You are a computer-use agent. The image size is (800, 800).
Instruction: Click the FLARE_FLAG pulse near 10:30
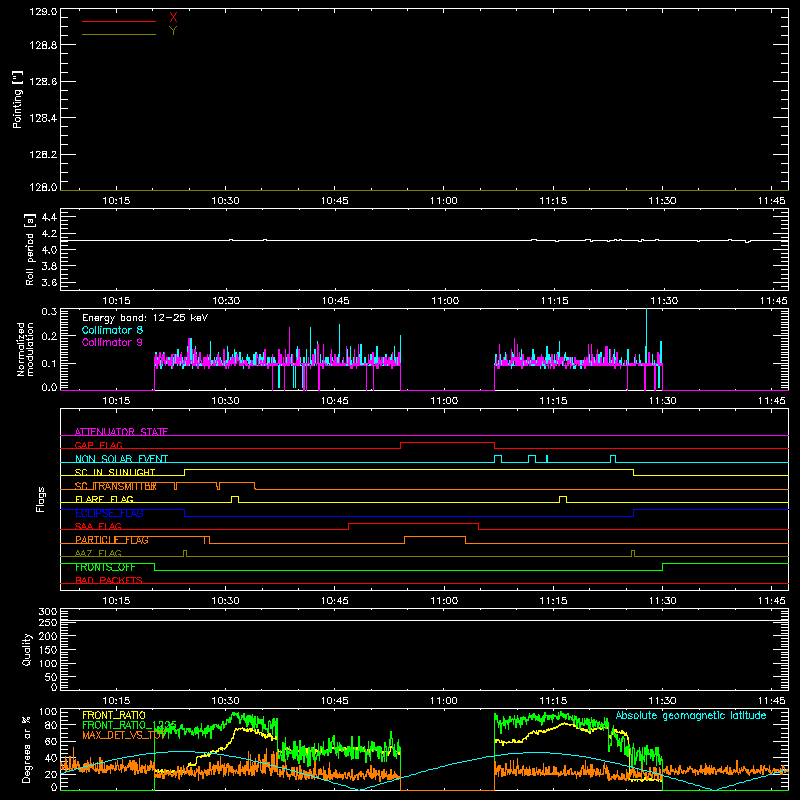[235, 498]
